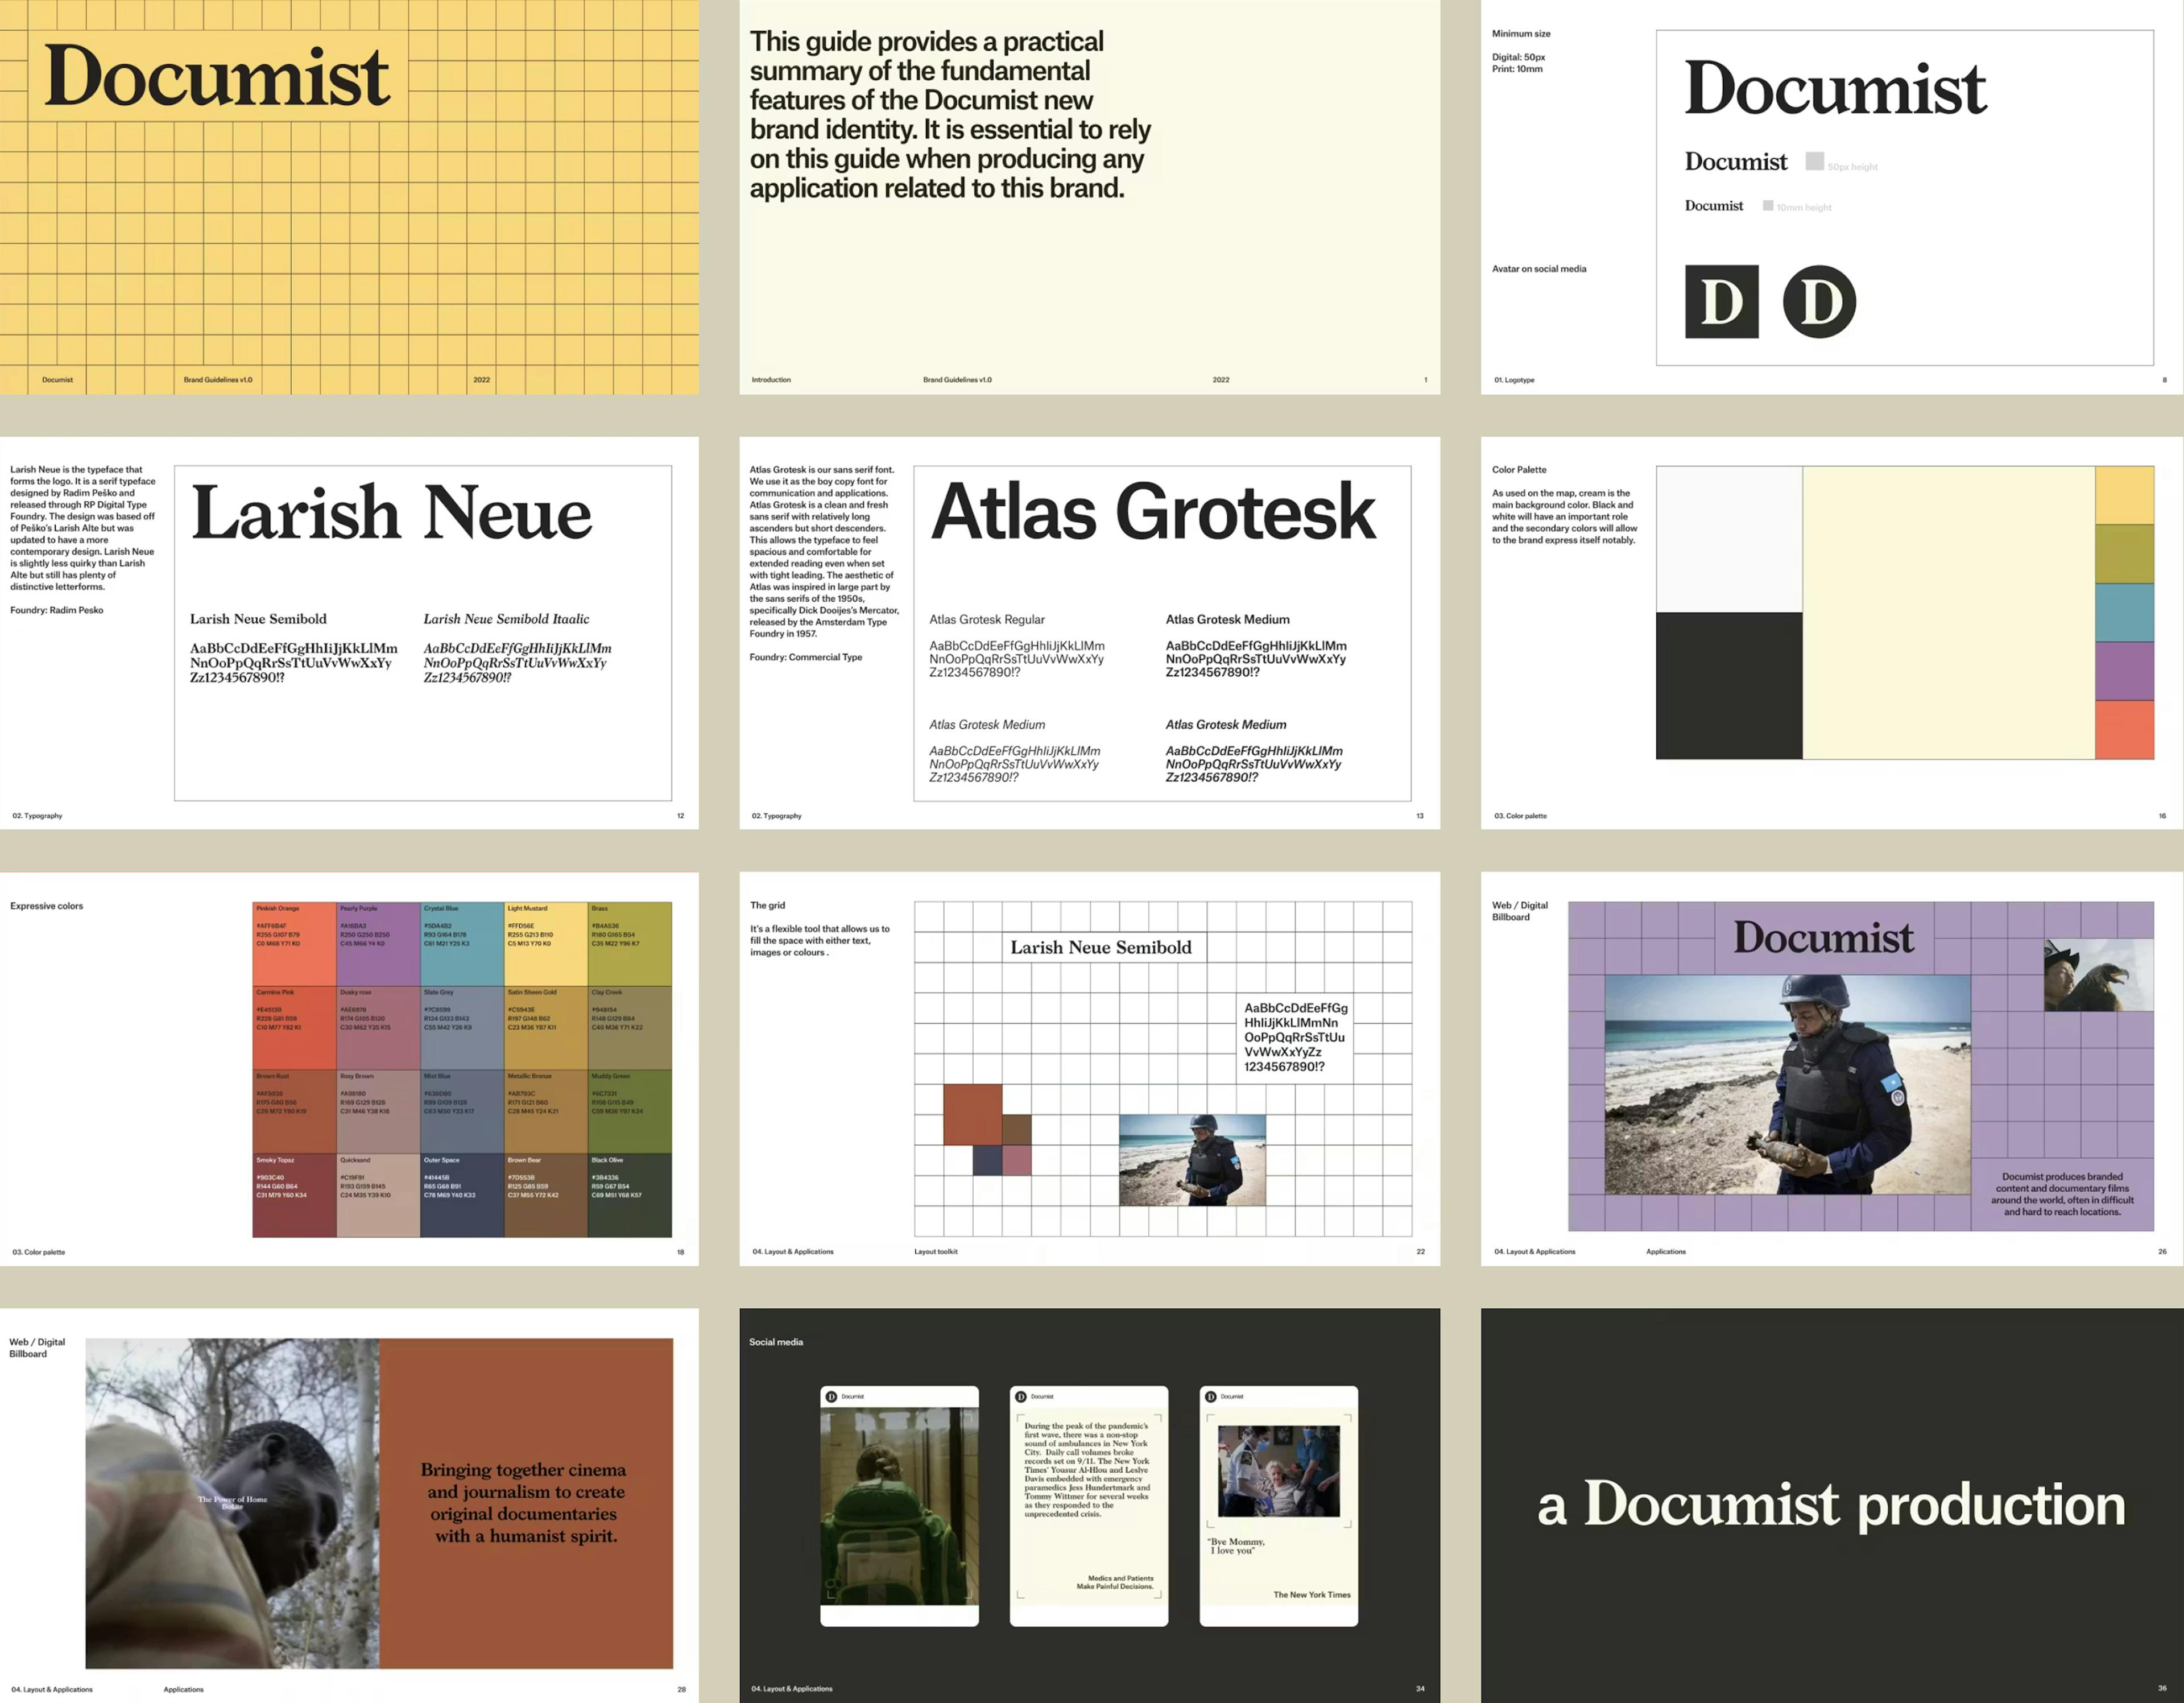
Task: Click the square D avatar icon
Action: click(x=1721, y=302)
